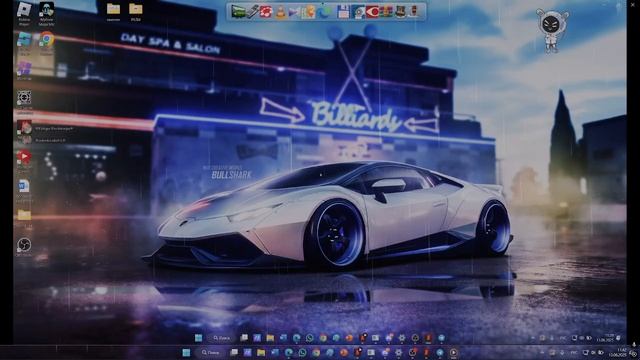The height and width of the screenshot is (360, 640).
Task: Launch the orange figure icon in the top dock
Action: point(308,12)
